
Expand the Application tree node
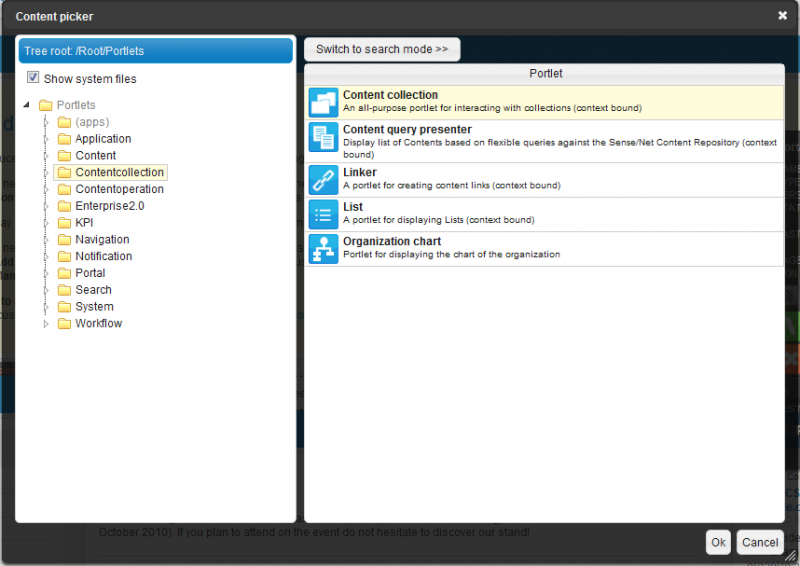(46, 139)
